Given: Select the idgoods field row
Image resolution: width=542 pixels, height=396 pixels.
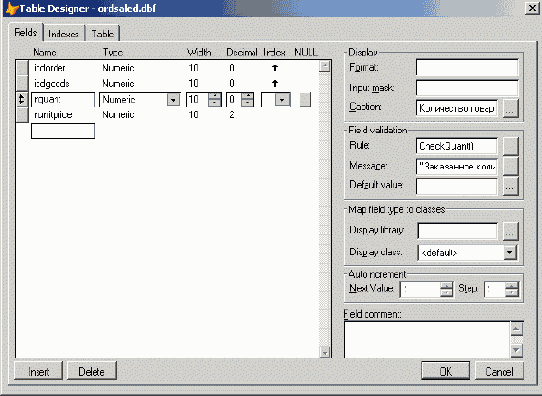Looking at the screenshot, I should click(x=168, y=83).
